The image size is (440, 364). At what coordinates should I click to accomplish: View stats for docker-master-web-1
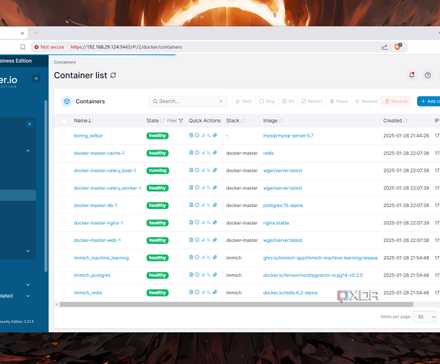tap(203, 240)
